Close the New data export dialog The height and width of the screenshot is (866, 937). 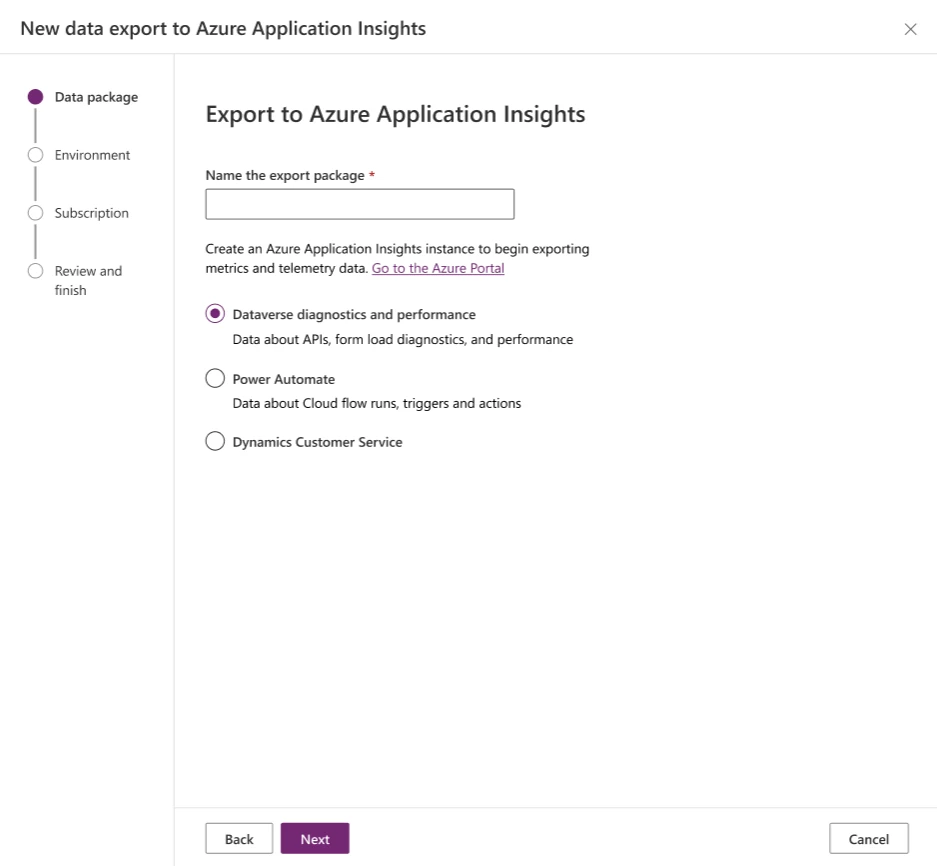point(910,28)
